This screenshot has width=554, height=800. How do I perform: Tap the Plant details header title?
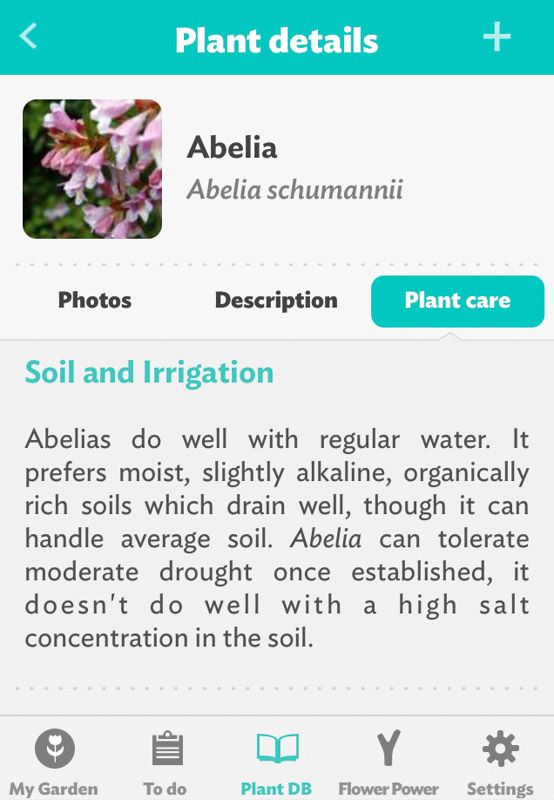[276, 40]
